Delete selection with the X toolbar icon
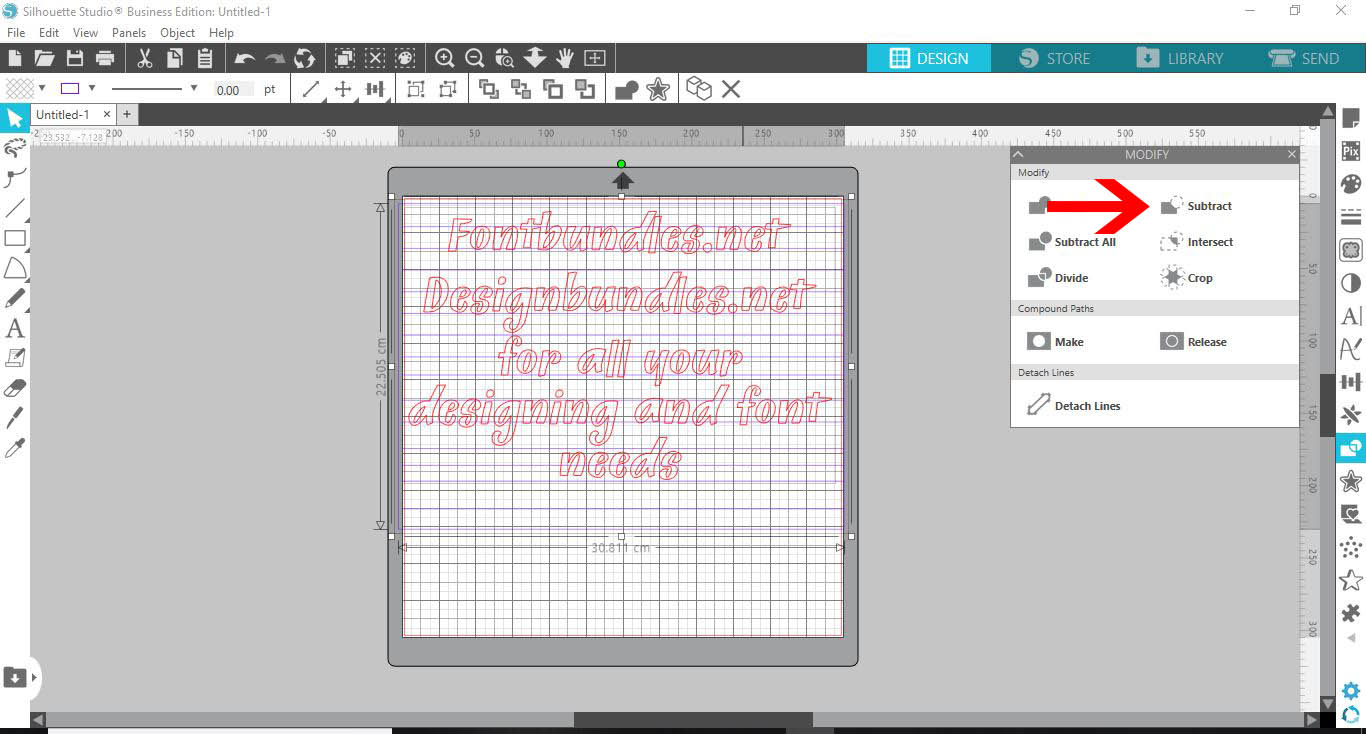This screenshot has height=734, width=1366. 731,90
